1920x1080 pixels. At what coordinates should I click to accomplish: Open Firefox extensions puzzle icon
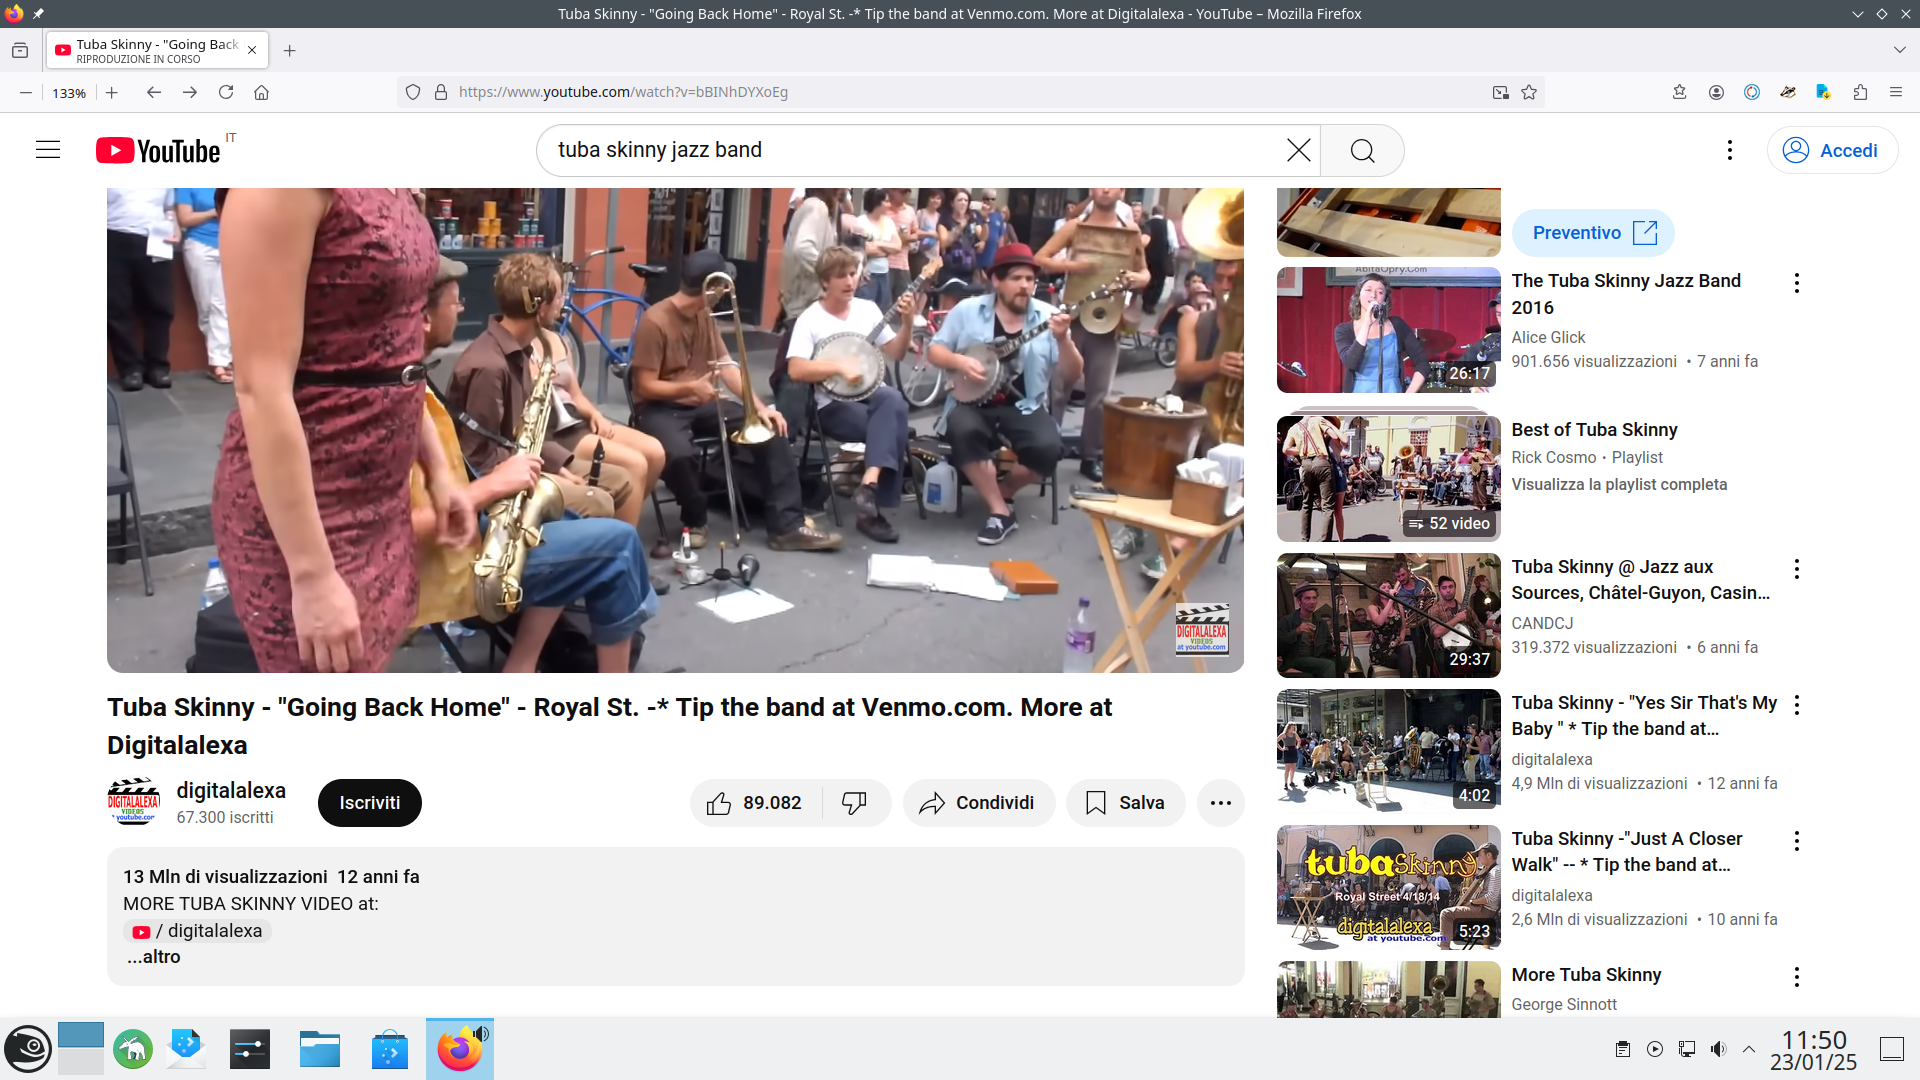(1860, 92)
